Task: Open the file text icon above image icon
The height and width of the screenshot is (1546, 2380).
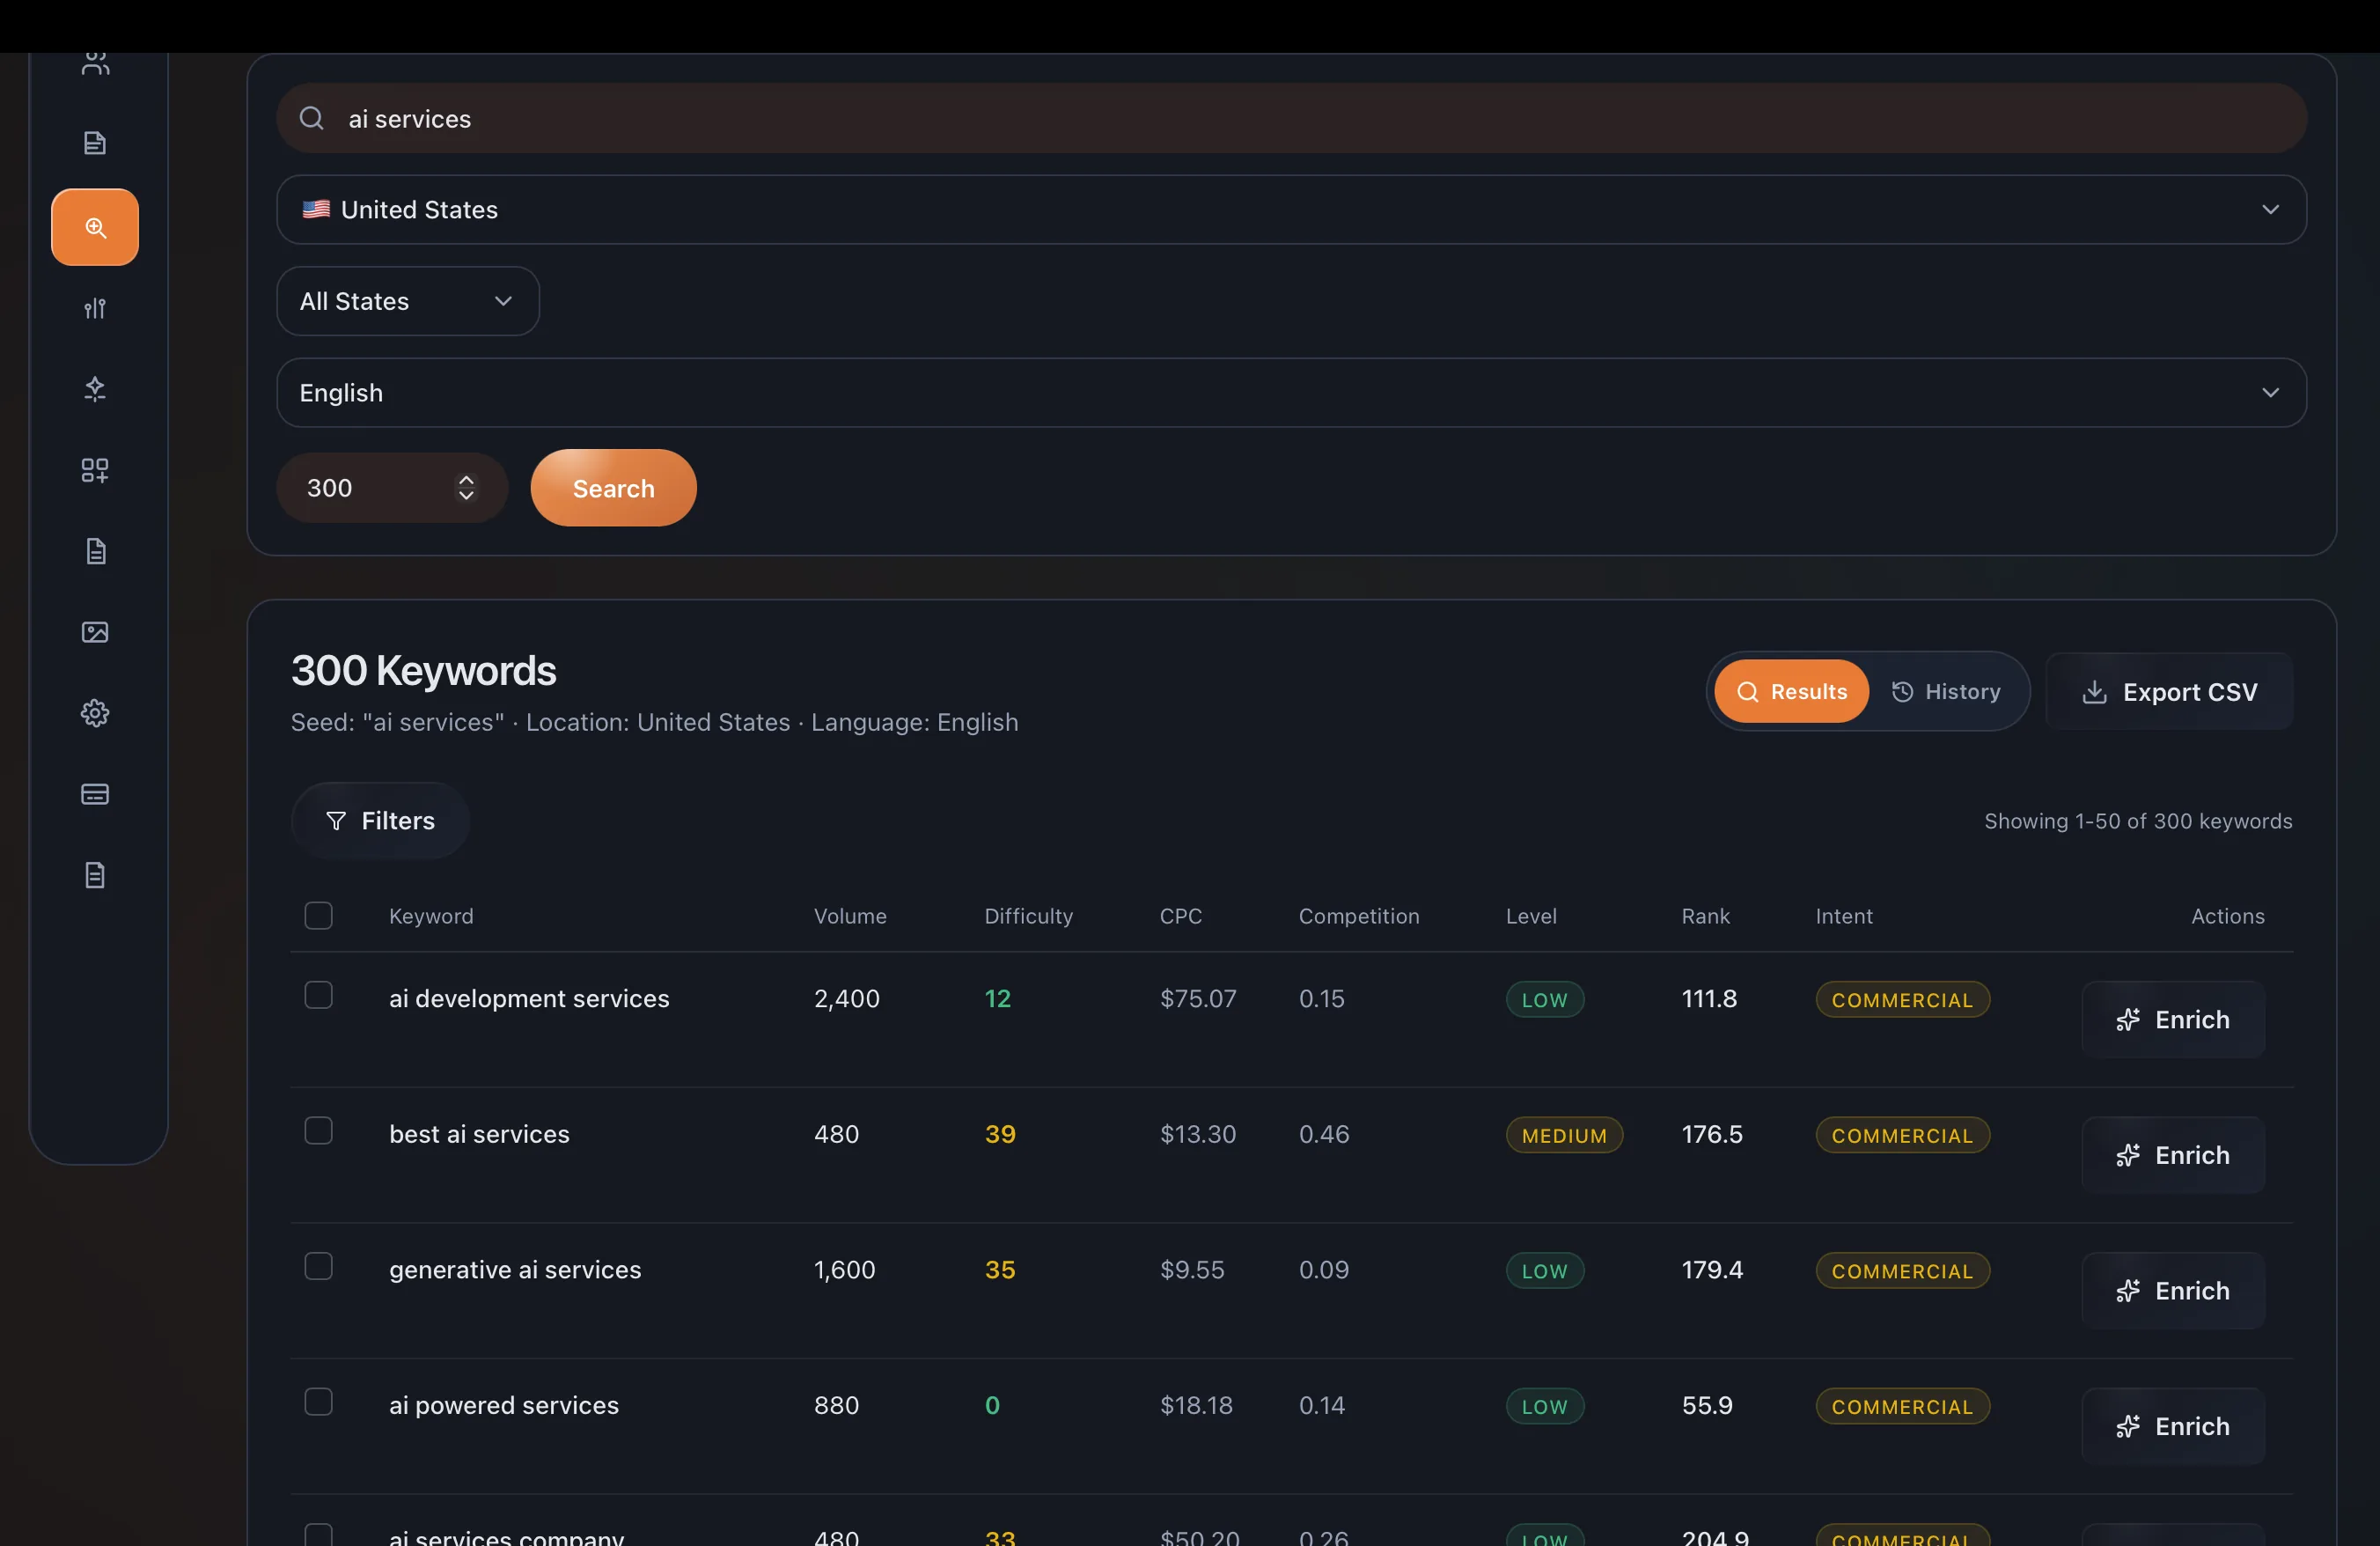Action: point(95,551)
